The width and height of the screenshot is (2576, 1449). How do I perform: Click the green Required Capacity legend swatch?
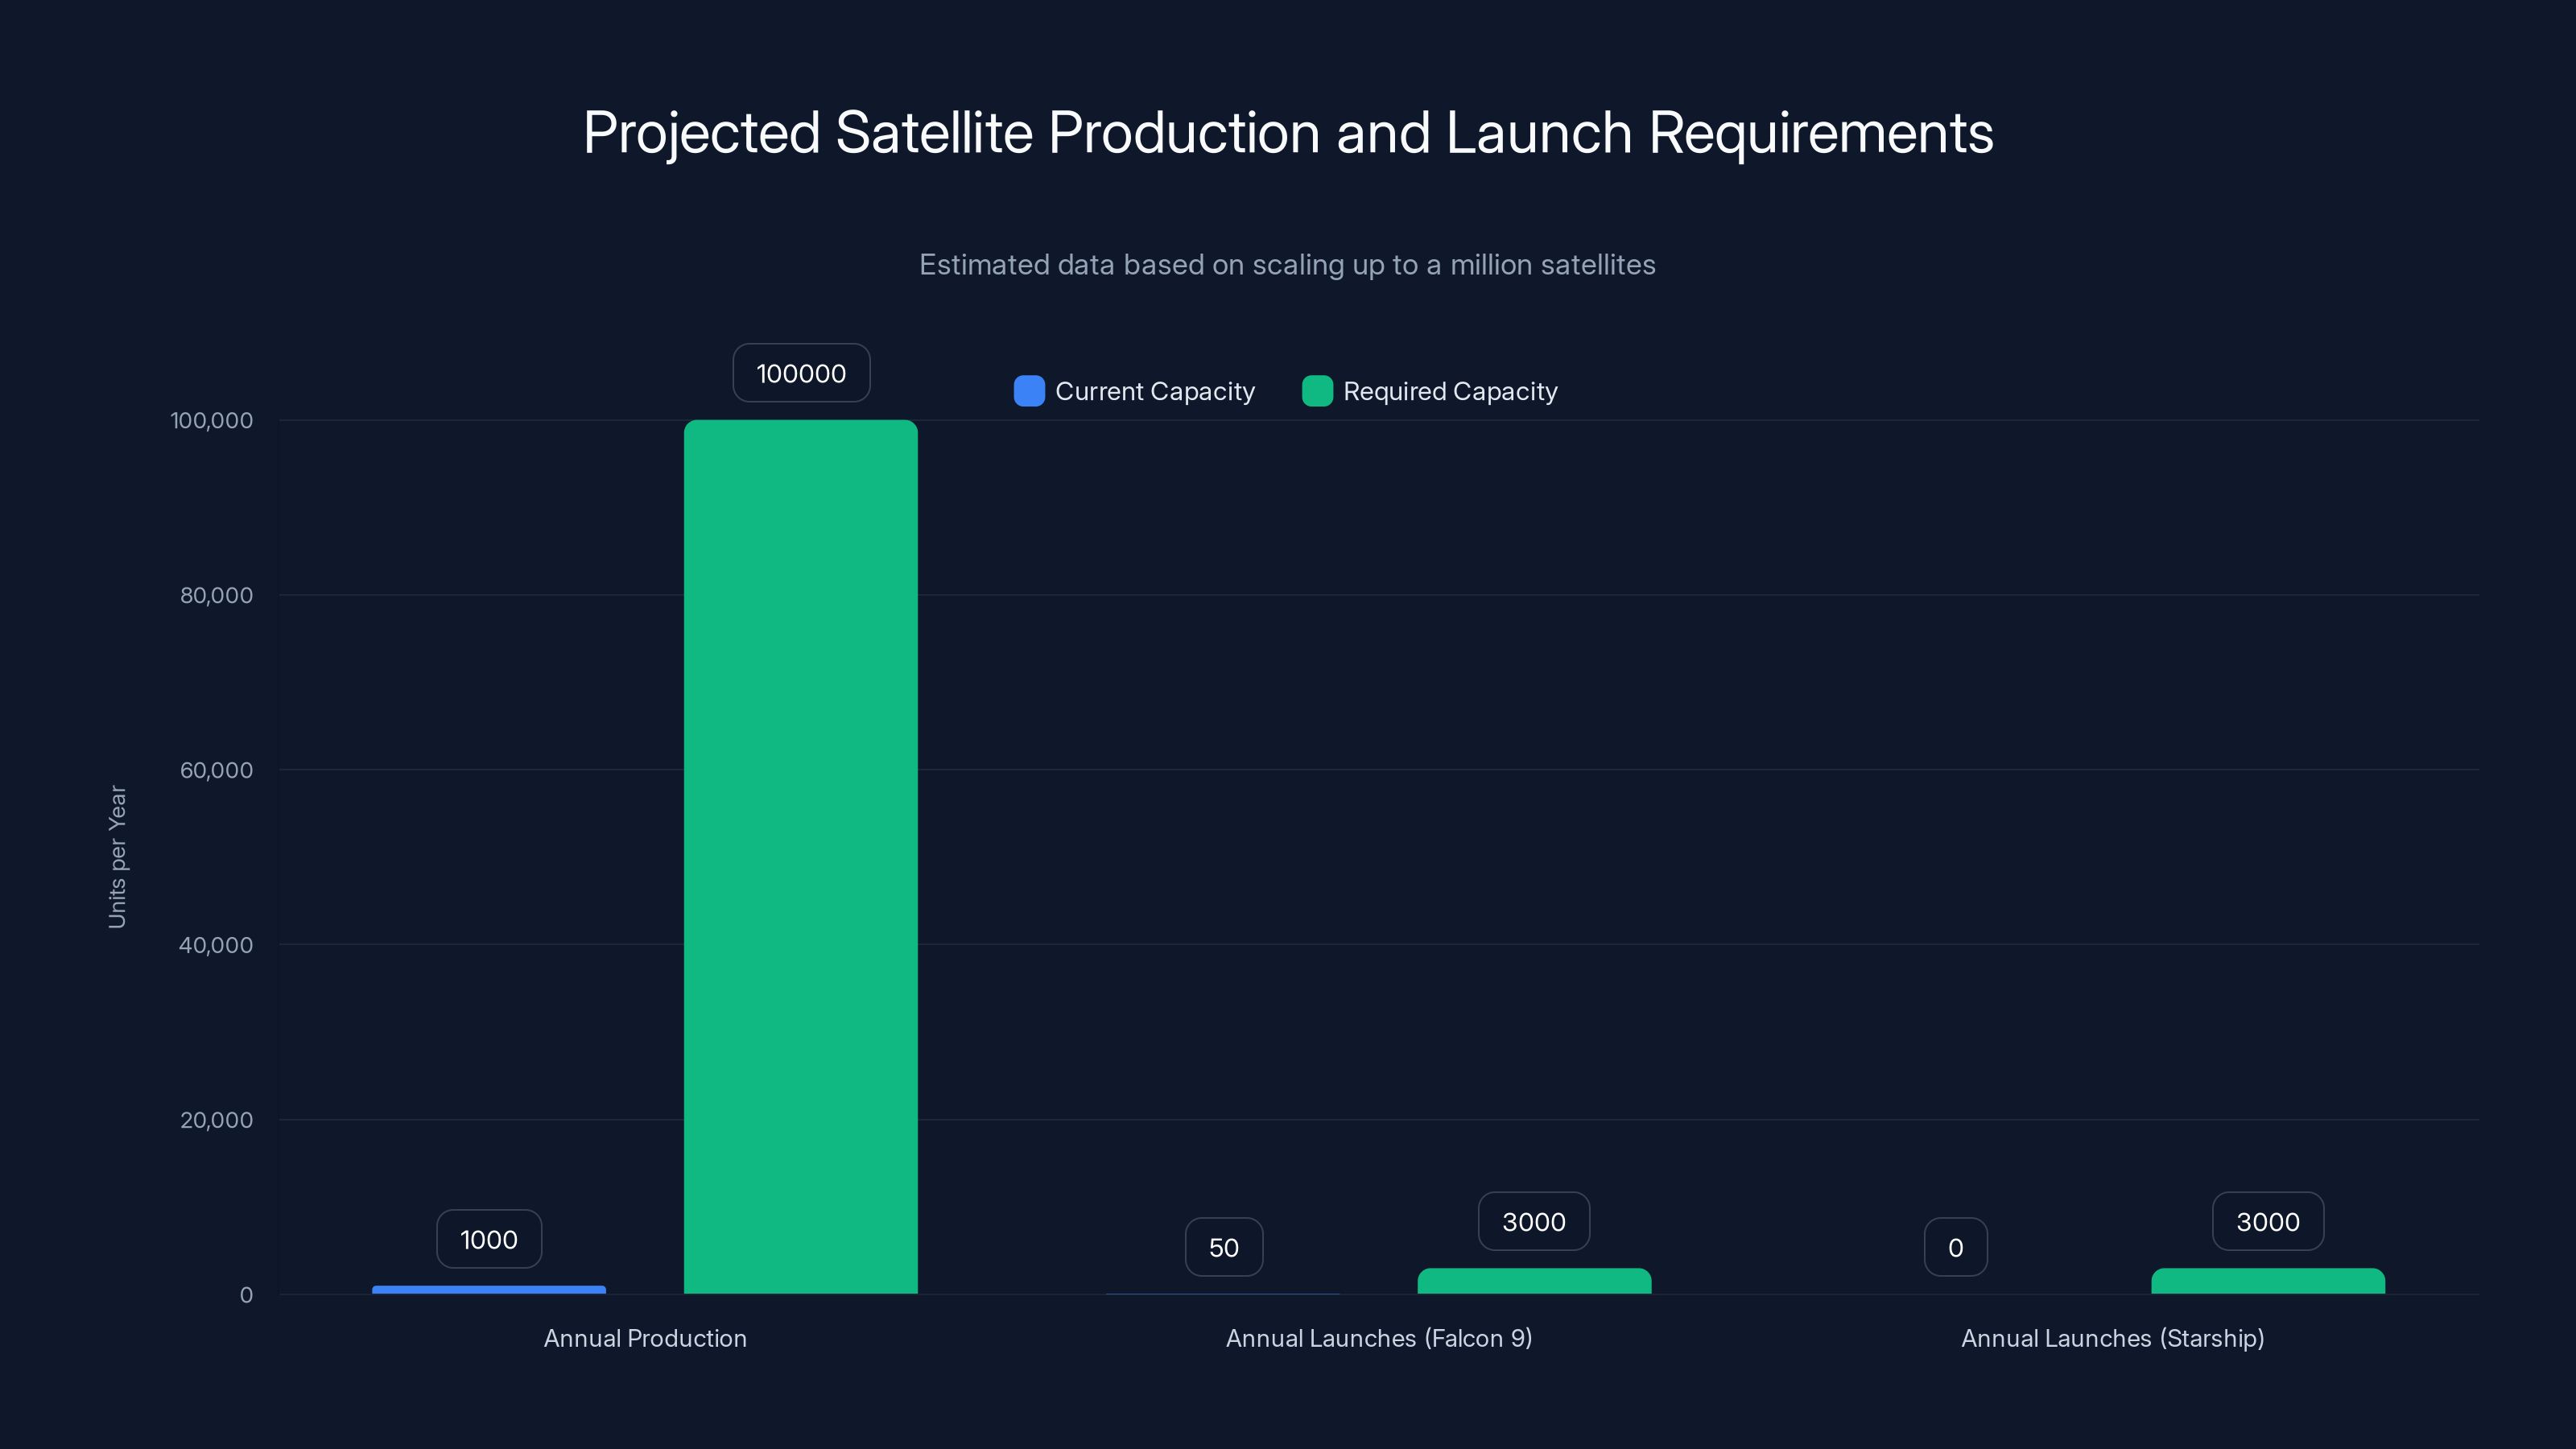(x=1315, y=391)
